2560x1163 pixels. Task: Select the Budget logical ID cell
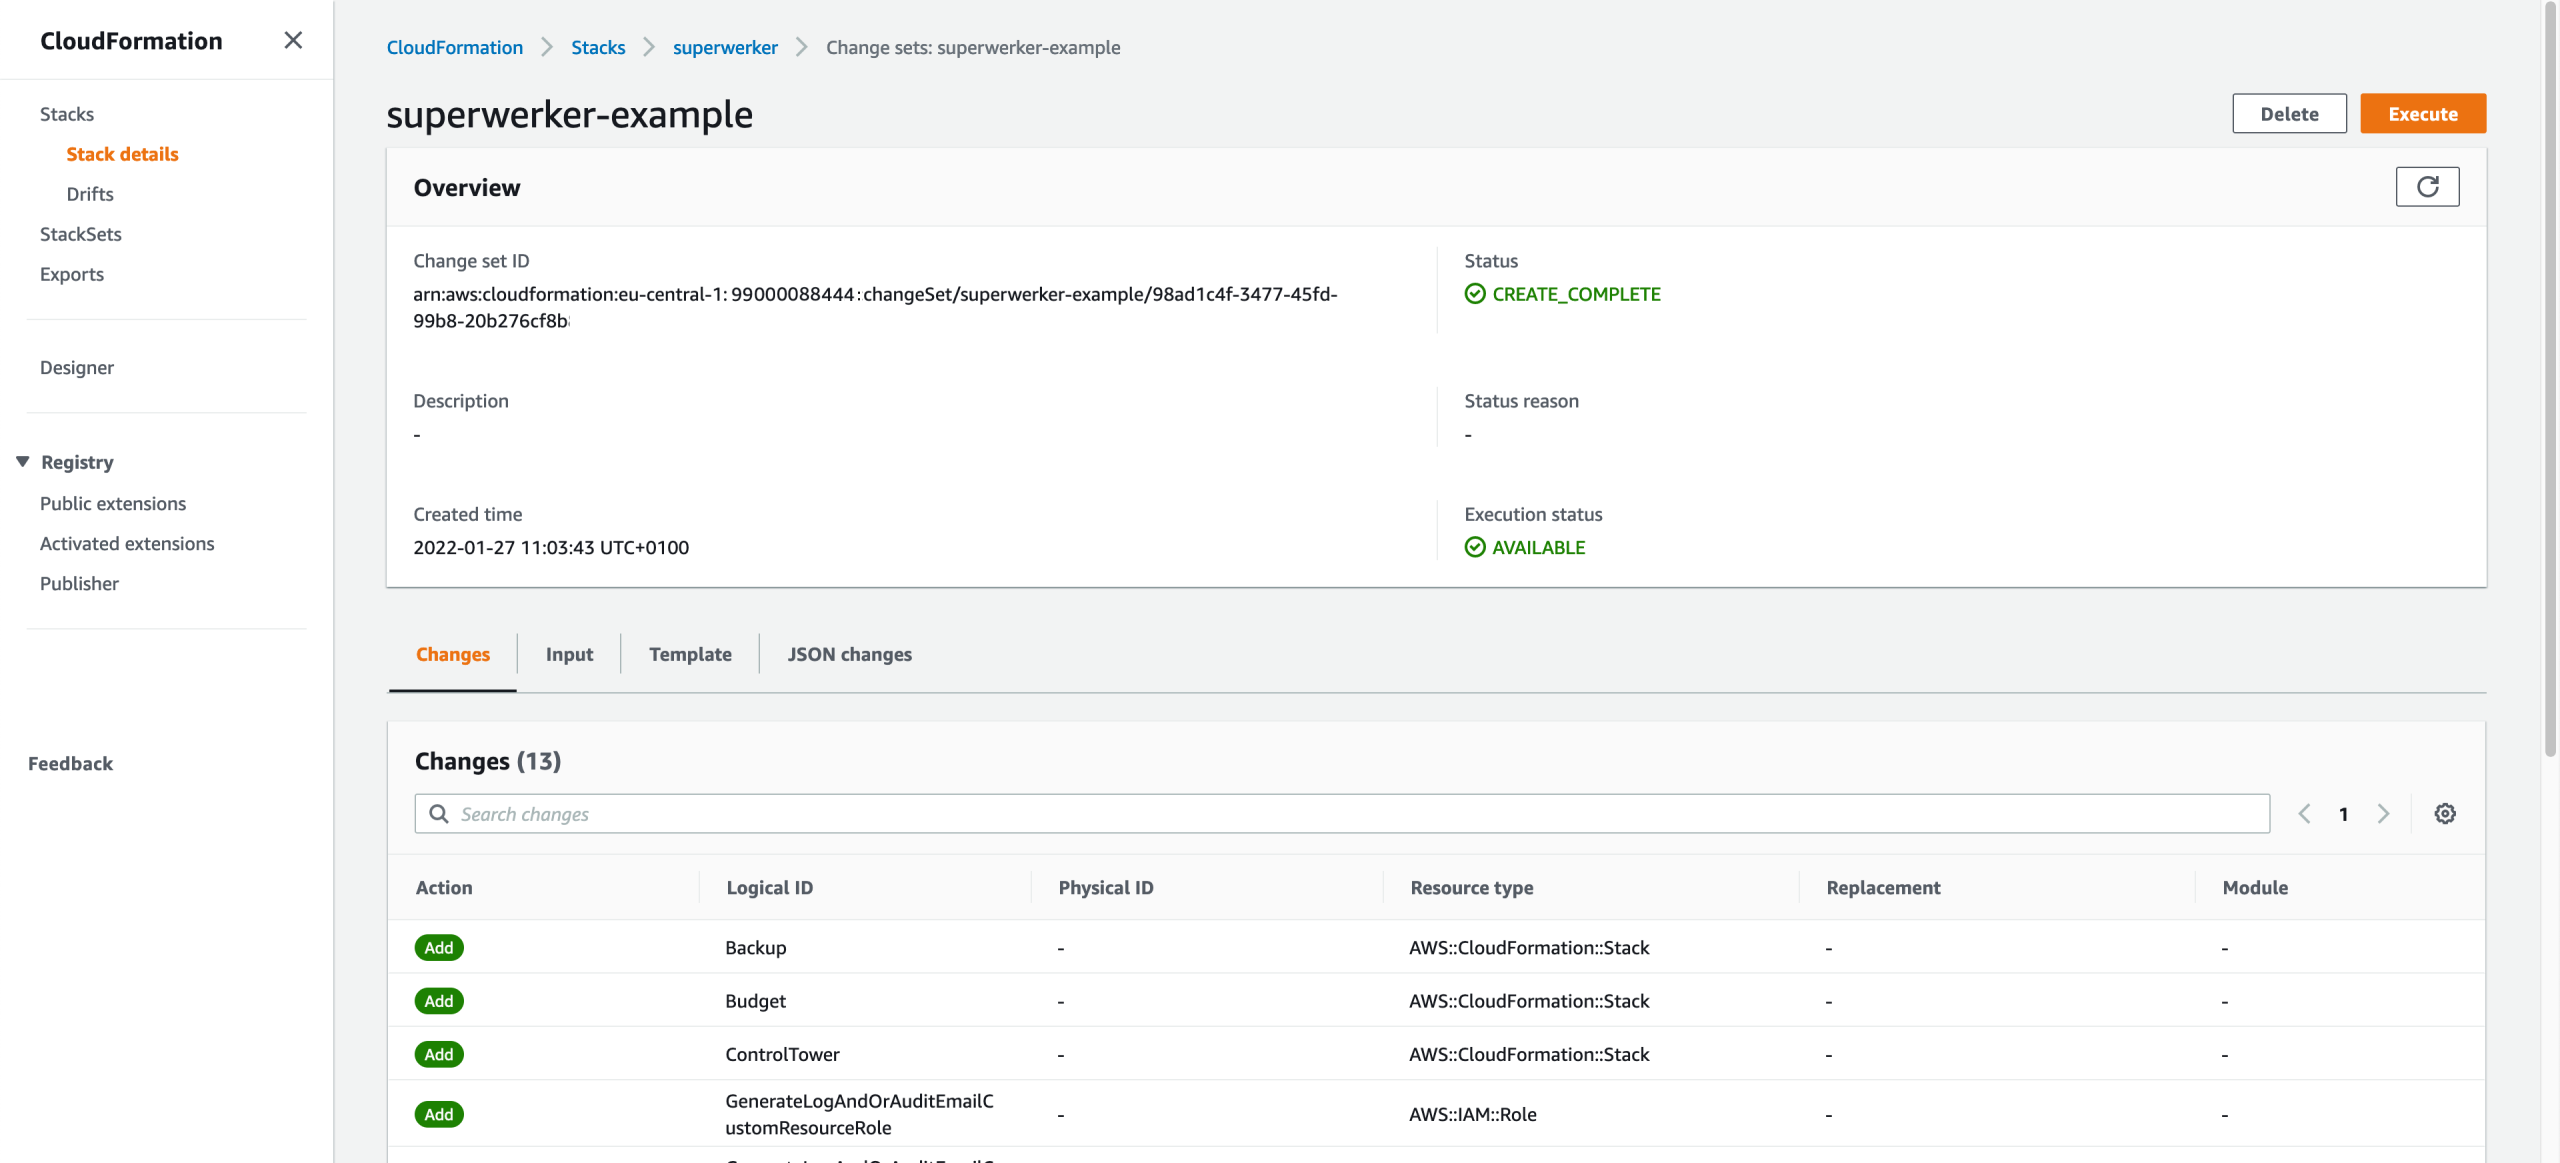[756, 1001]
